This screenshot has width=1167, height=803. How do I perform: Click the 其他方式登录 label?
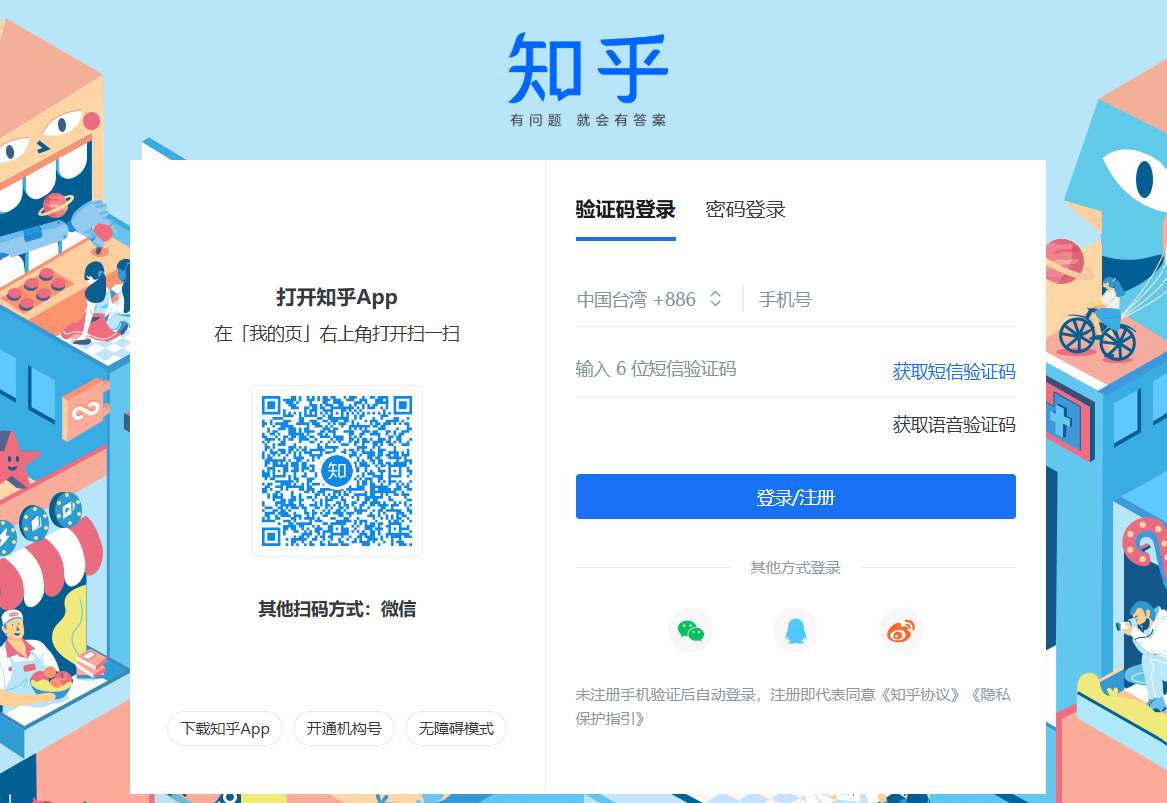pyautogui.click(x=796, y=568)
